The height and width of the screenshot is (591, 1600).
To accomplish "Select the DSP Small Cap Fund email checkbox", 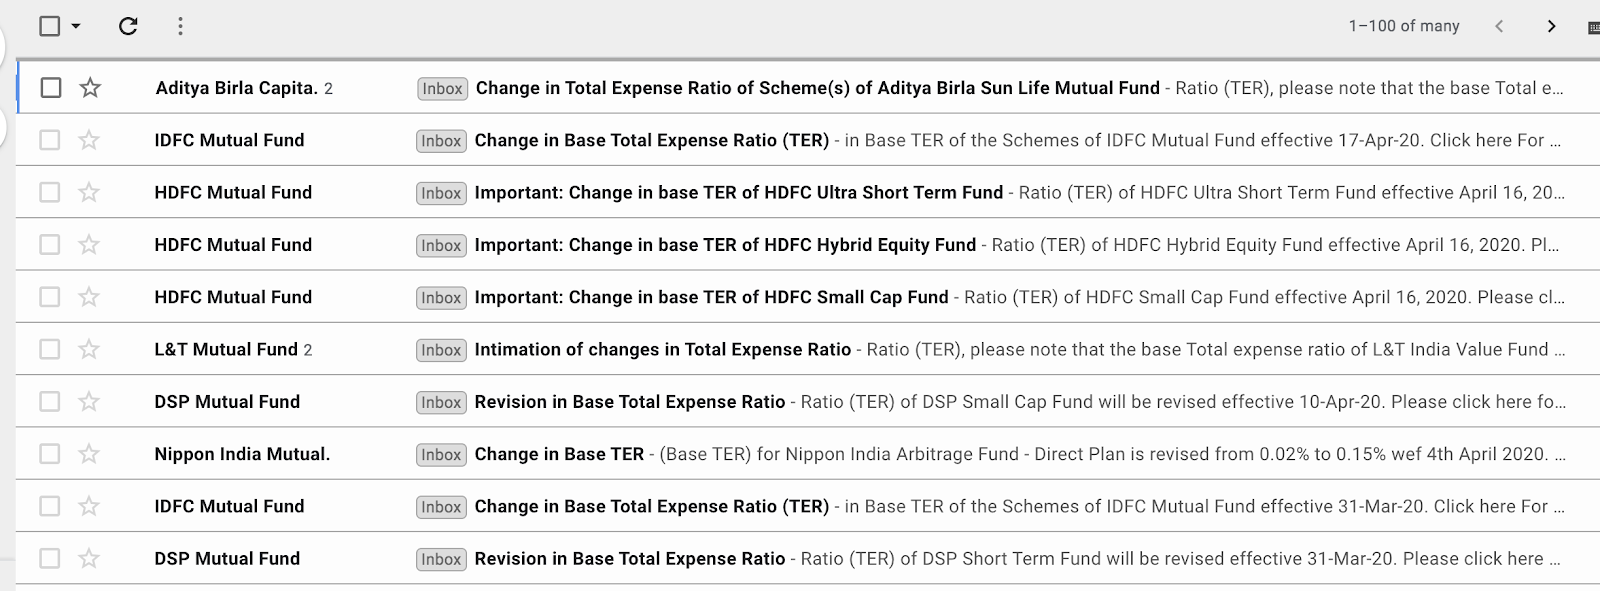I will (50, 401).
